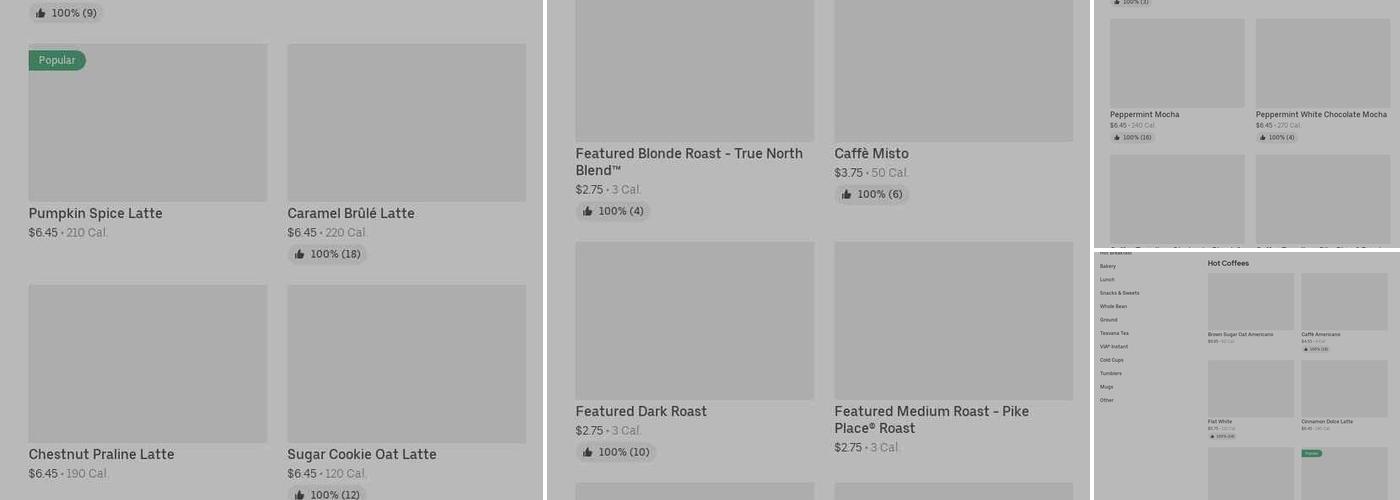Open the Teavana Tea category
Screen dimensions: 1400x500
click(1114, 333)
